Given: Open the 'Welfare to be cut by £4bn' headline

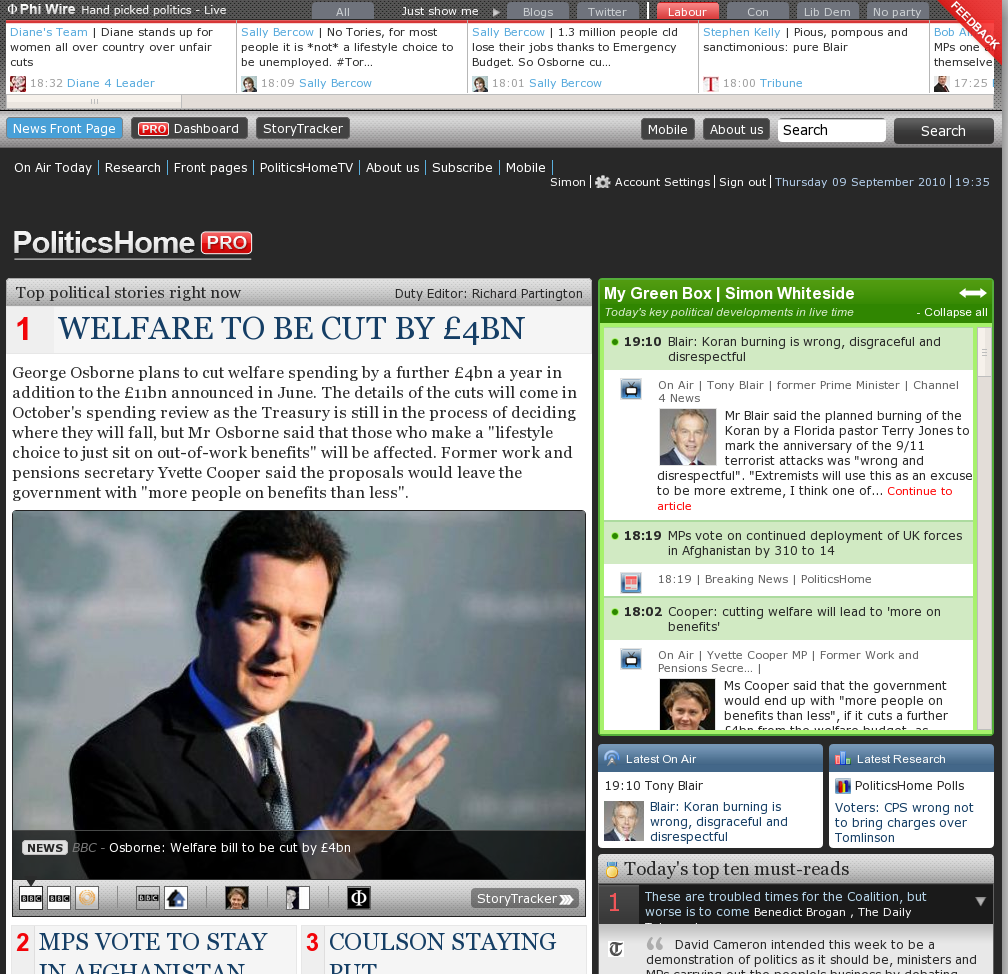Looking at the screenshot, I should (x=291, y=329).
